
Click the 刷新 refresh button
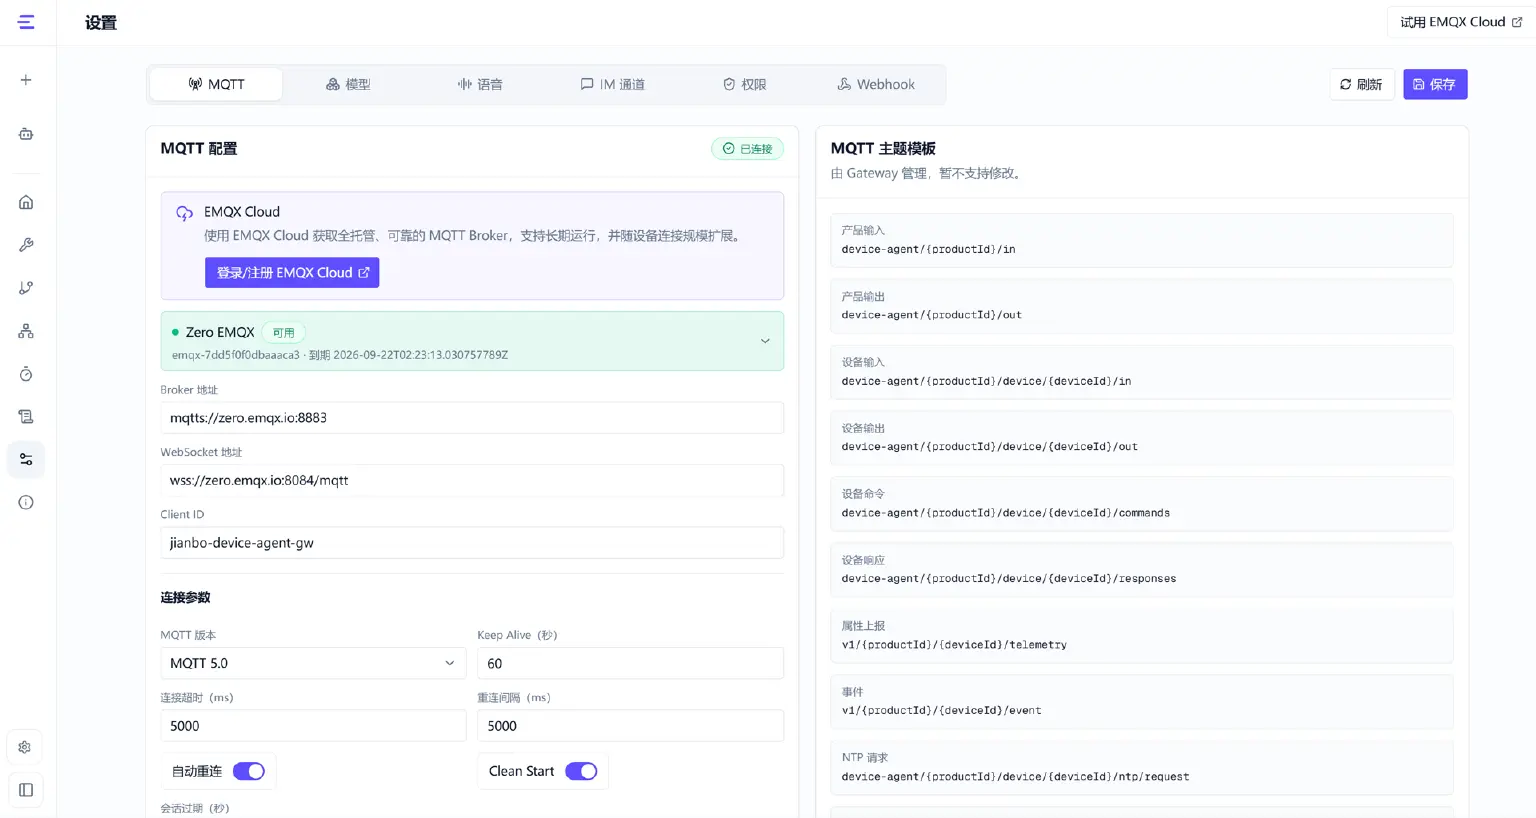point(1361,84)
